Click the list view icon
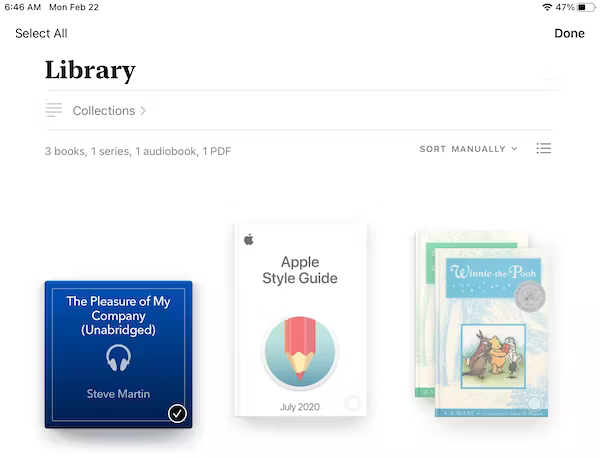 pos(543,149)
